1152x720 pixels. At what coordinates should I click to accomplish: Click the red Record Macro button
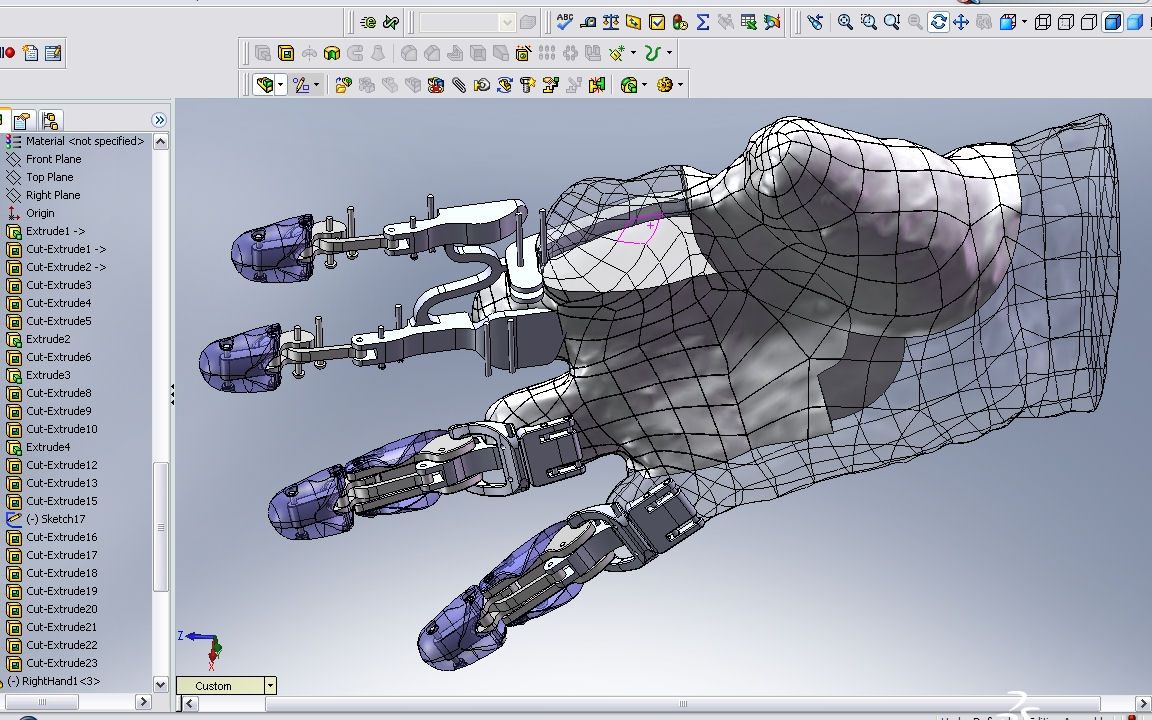point(9,53)
